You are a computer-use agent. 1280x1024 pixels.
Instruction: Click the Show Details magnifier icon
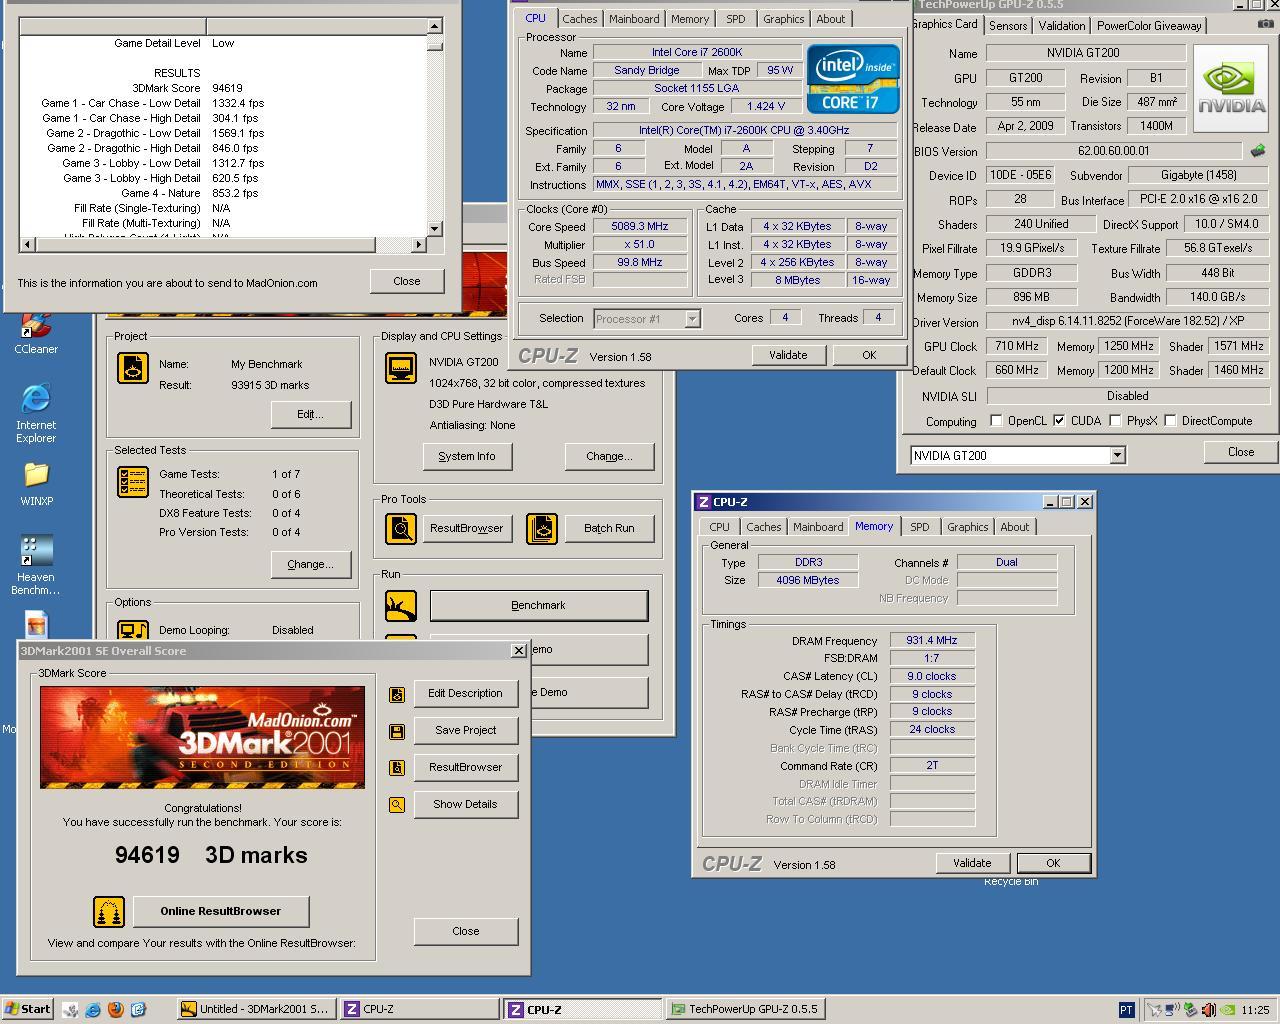point(397,805)
